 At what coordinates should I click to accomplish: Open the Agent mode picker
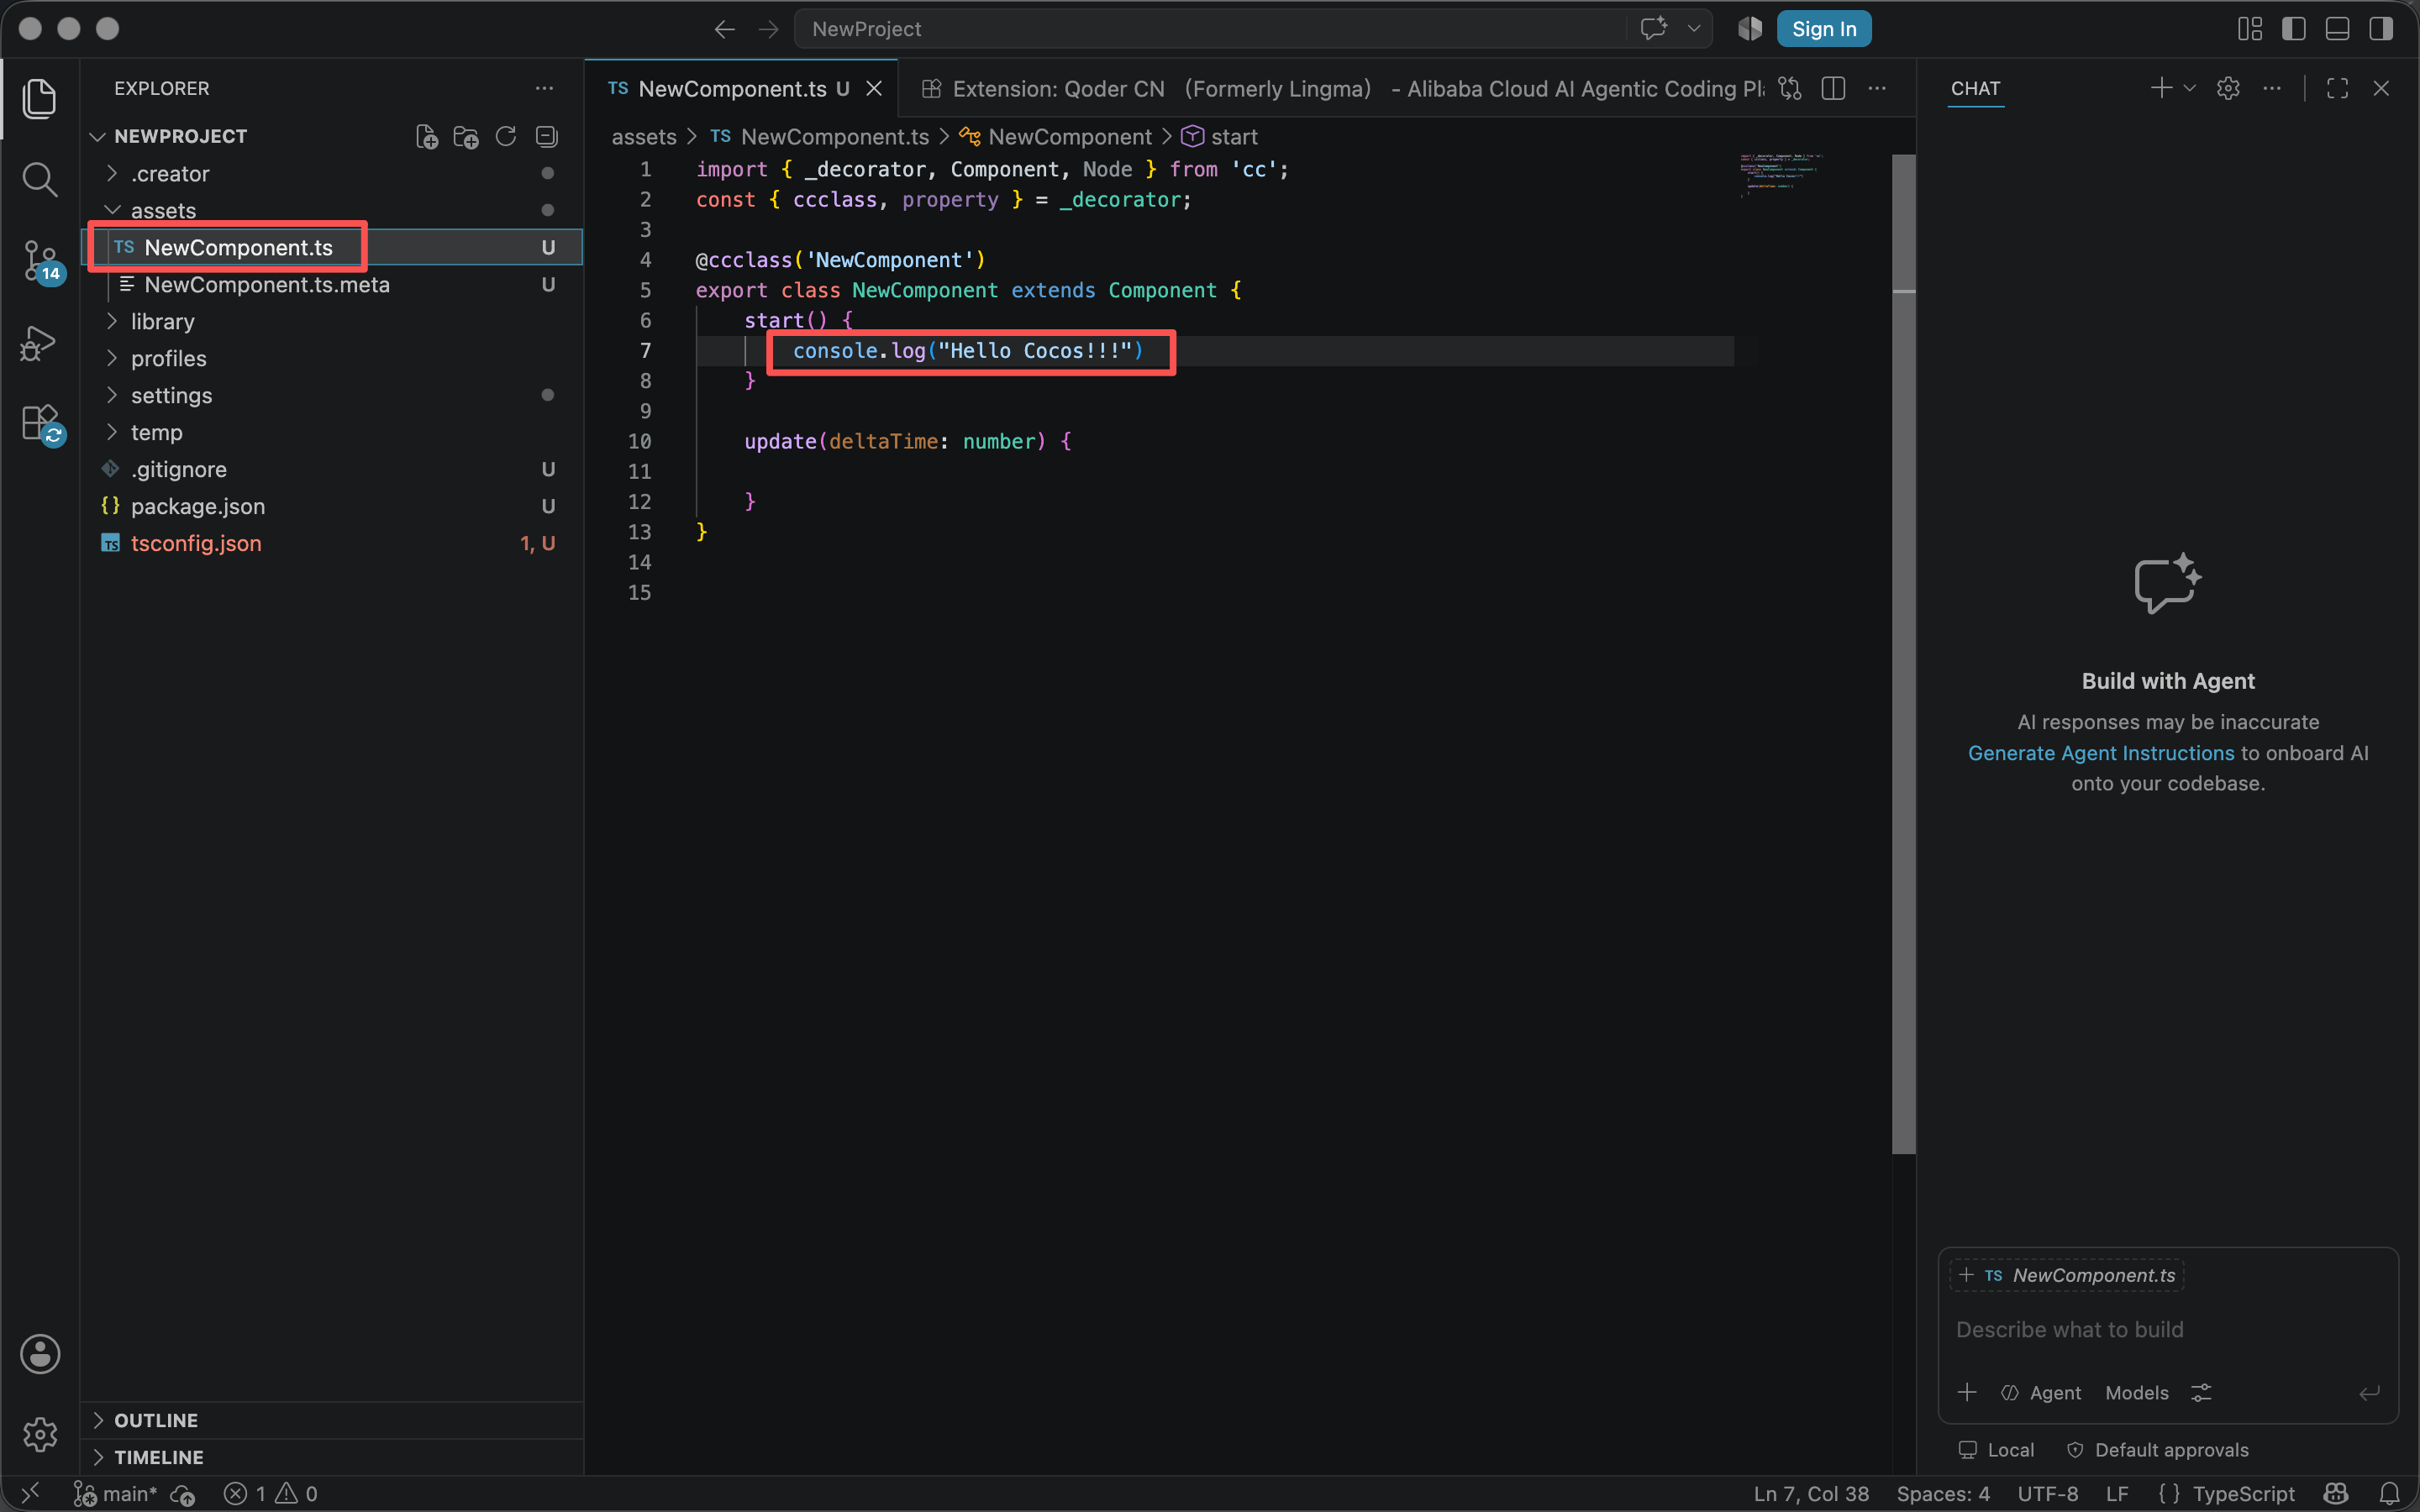[2041, 1393]
